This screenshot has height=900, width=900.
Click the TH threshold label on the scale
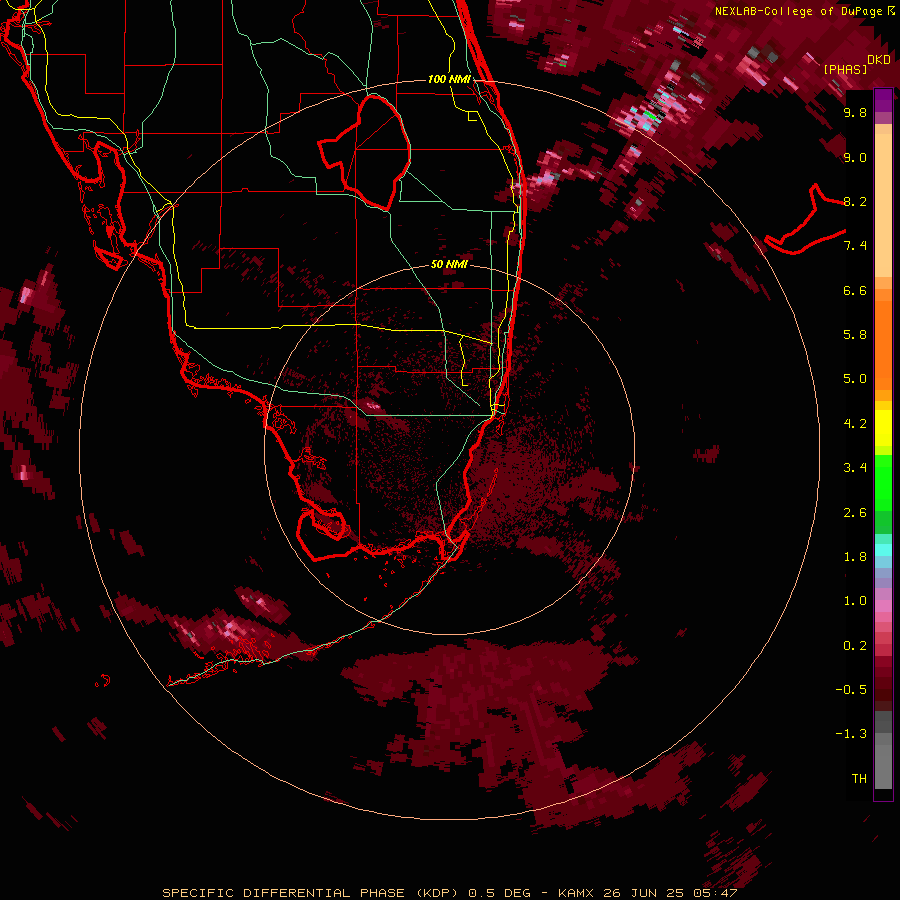pyautogui.click(x=859, y=779)
